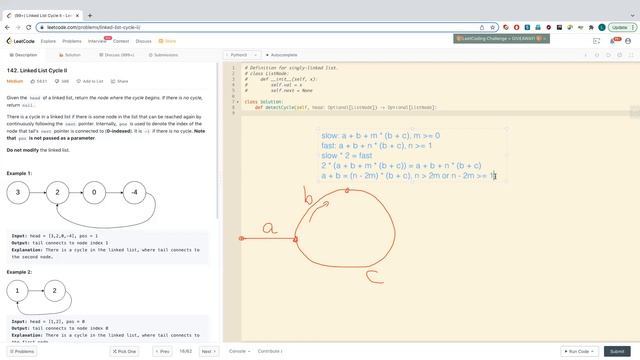The image size is (640, 360).
Task: Switch to the Submissions tab
Action: tap(163, 55)
